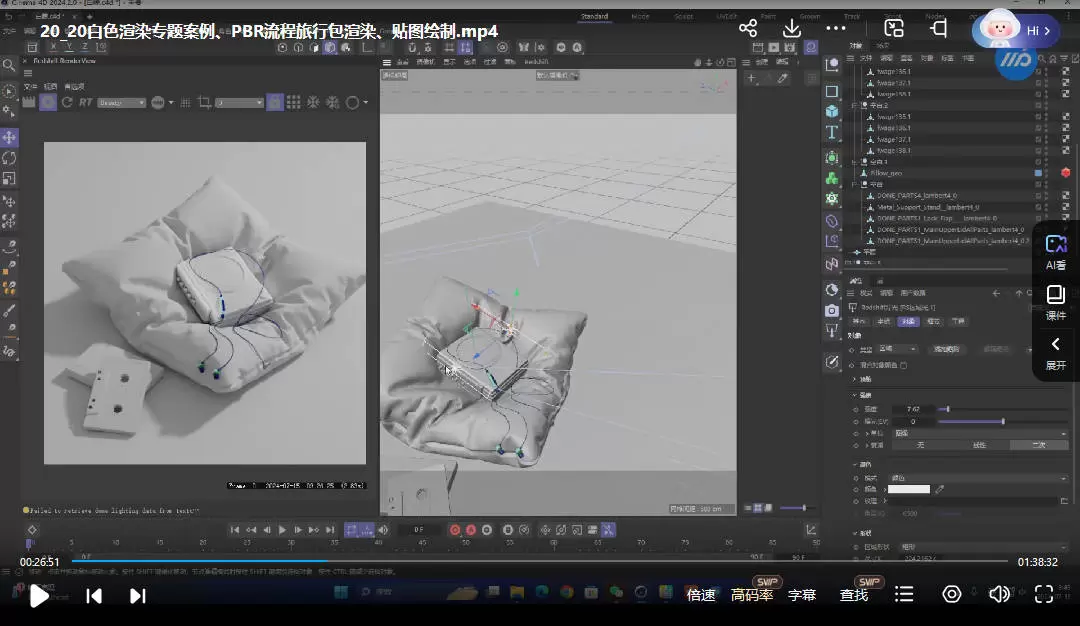The image size is (1080, 626).
Task: Select the Move tool in the left toolbar
Action: (9, 137)
